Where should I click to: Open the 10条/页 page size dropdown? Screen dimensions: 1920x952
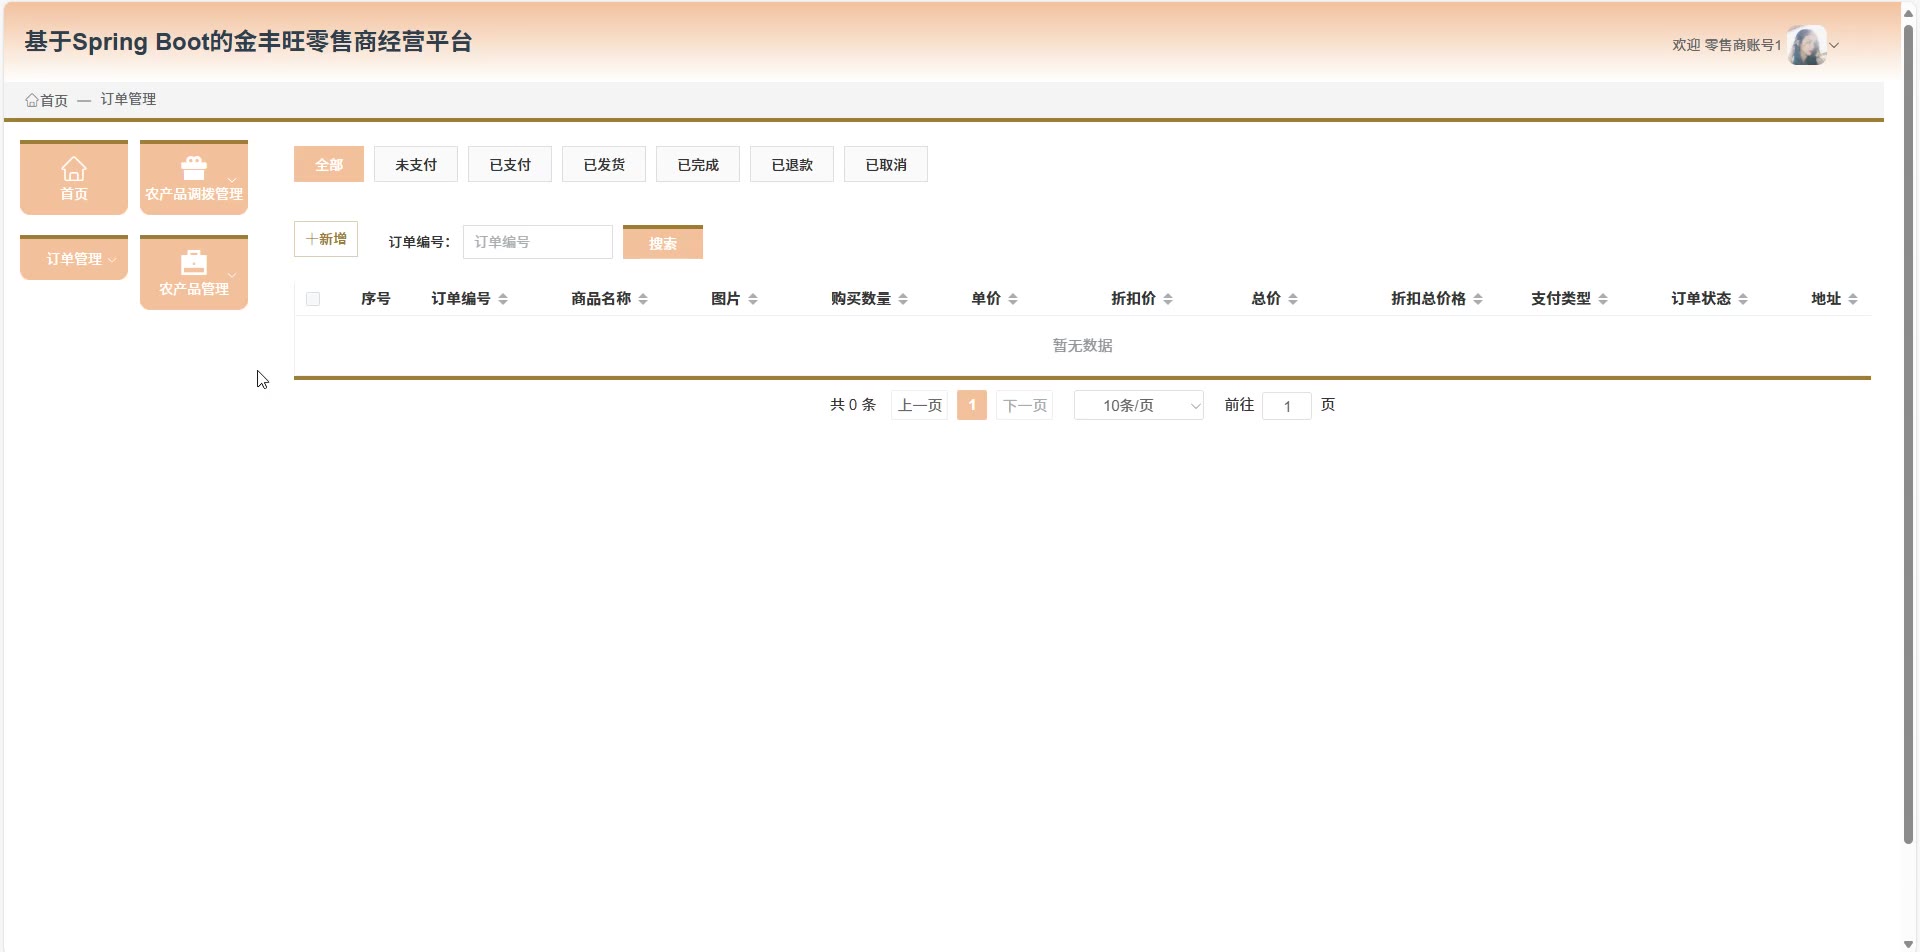tap(1139, 405)
